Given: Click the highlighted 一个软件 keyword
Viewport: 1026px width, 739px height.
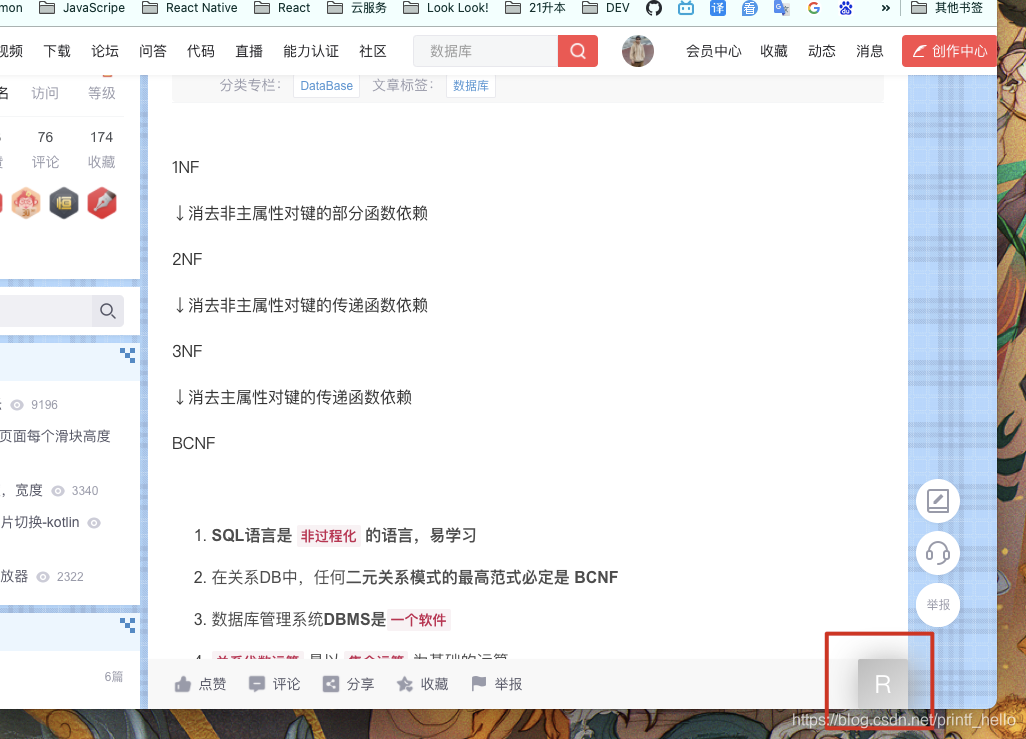Looking at the screenshot, I should tap(419, 620).
